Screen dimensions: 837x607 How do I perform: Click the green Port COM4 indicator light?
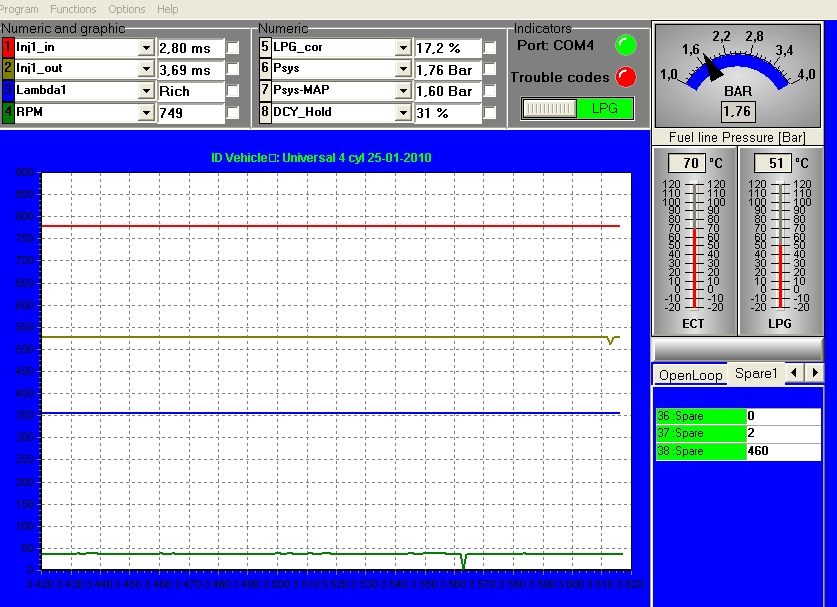(x=626, y=44)
